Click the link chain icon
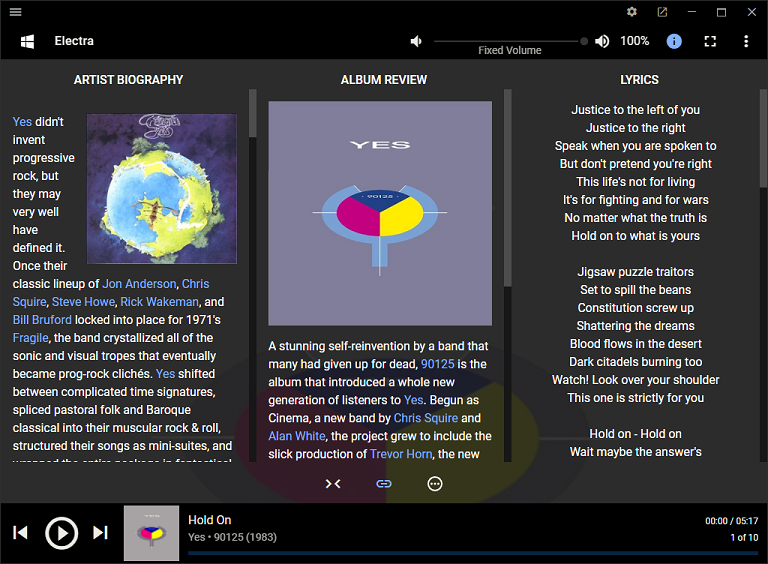The height and width of the screenshot is (564, 768). click(384, 483)
